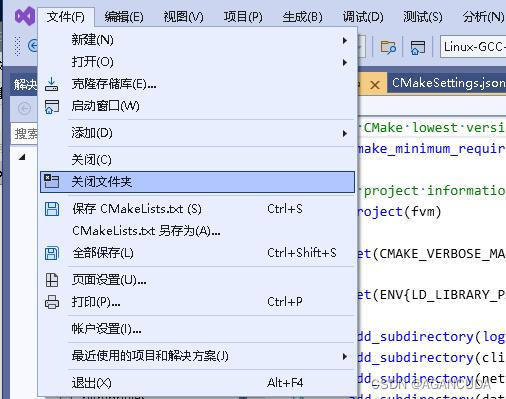
Task: Click the 打开(O) submenu arrow
Action: 345,62
